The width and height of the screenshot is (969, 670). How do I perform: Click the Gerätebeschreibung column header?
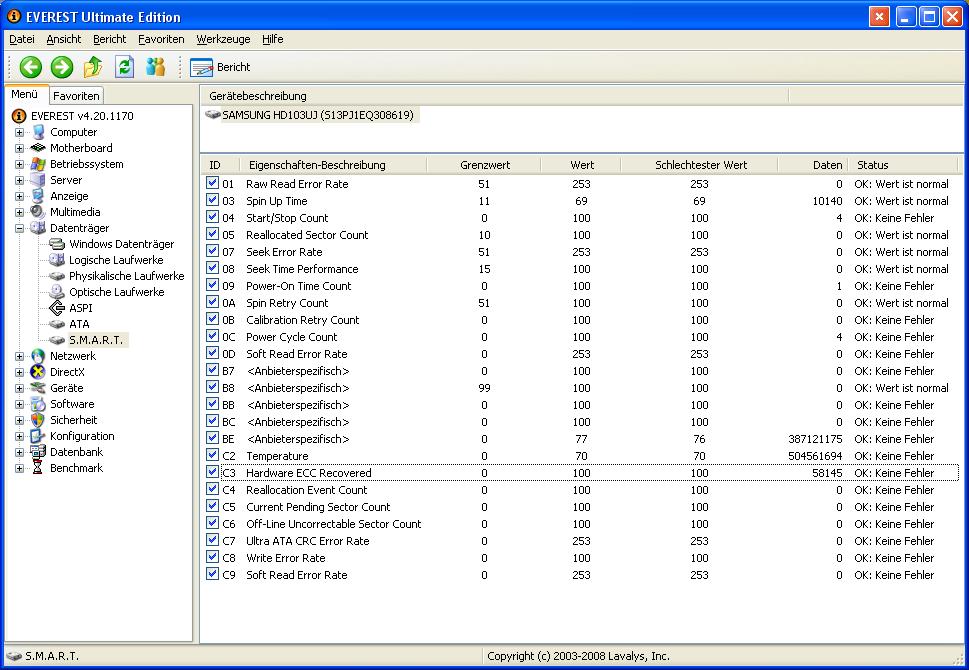click(x=494, y=96)
